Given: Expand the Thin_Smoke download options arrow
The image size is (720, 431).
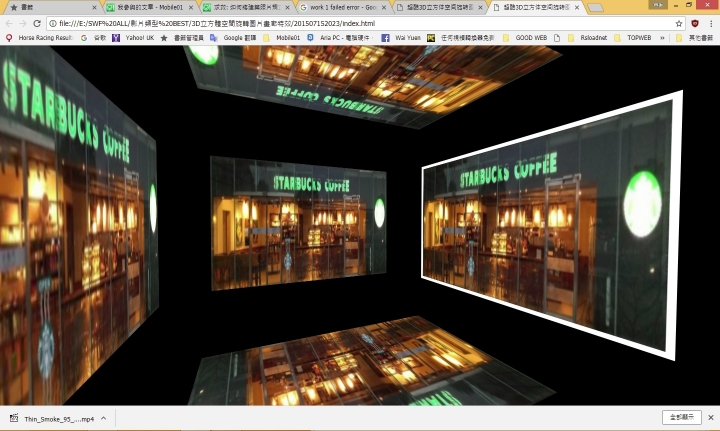Looking at the screenshot, I should click(x=103, y=418).
